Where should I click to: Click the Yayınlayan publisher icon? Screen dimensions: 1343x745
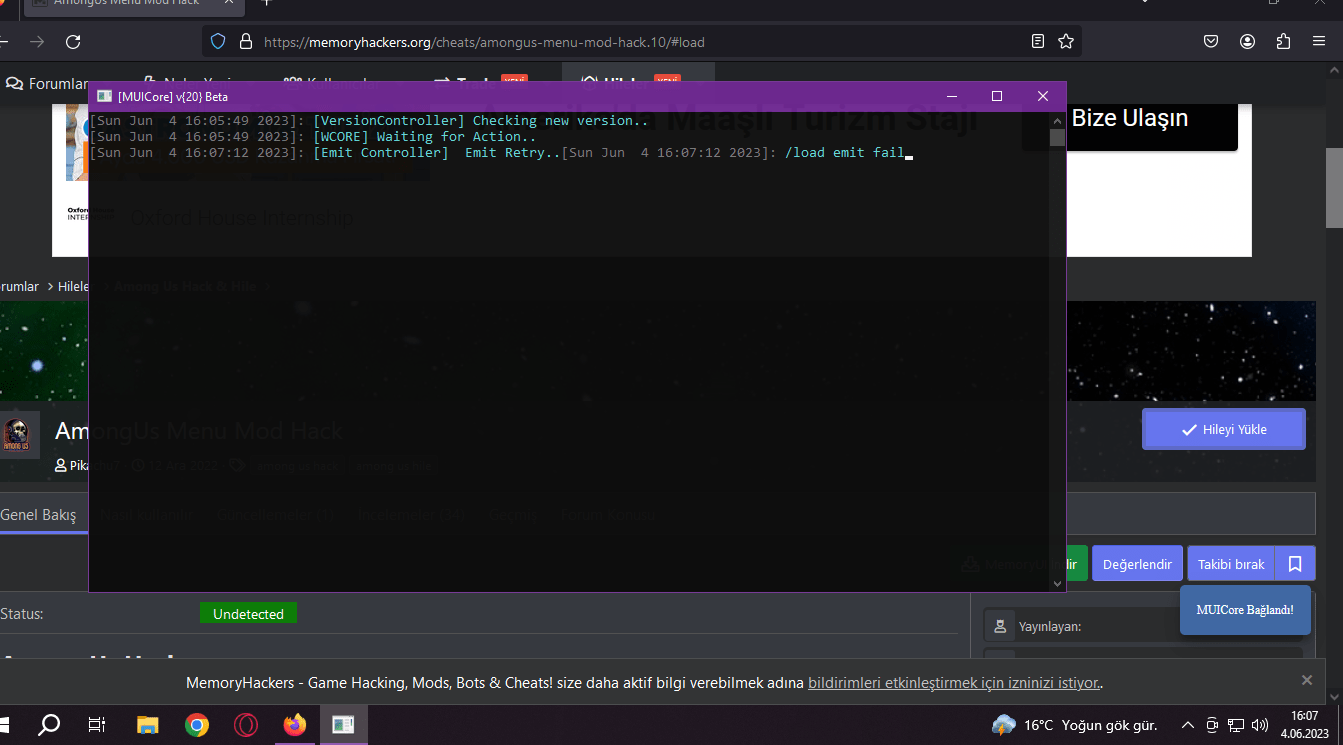(1000, 626)
